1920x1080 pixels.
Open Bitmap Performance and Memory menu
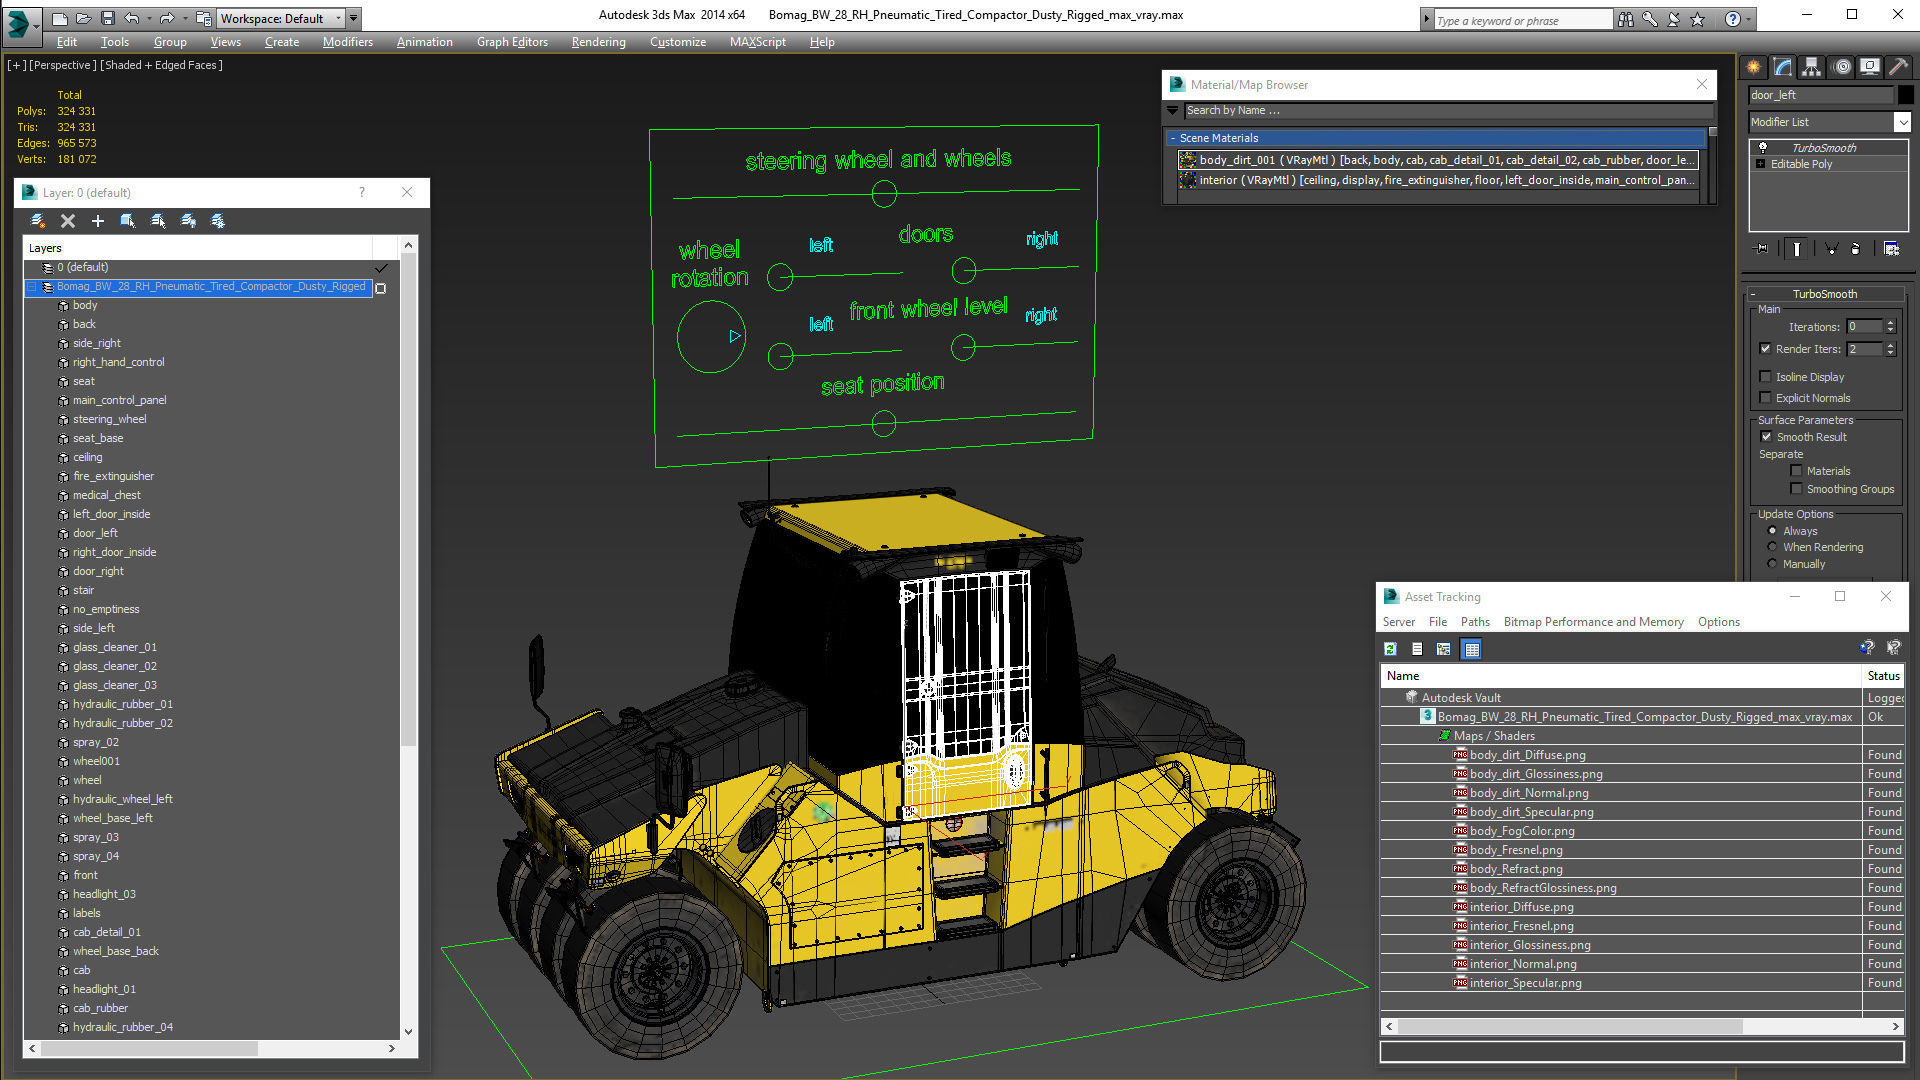[1594, 622]
